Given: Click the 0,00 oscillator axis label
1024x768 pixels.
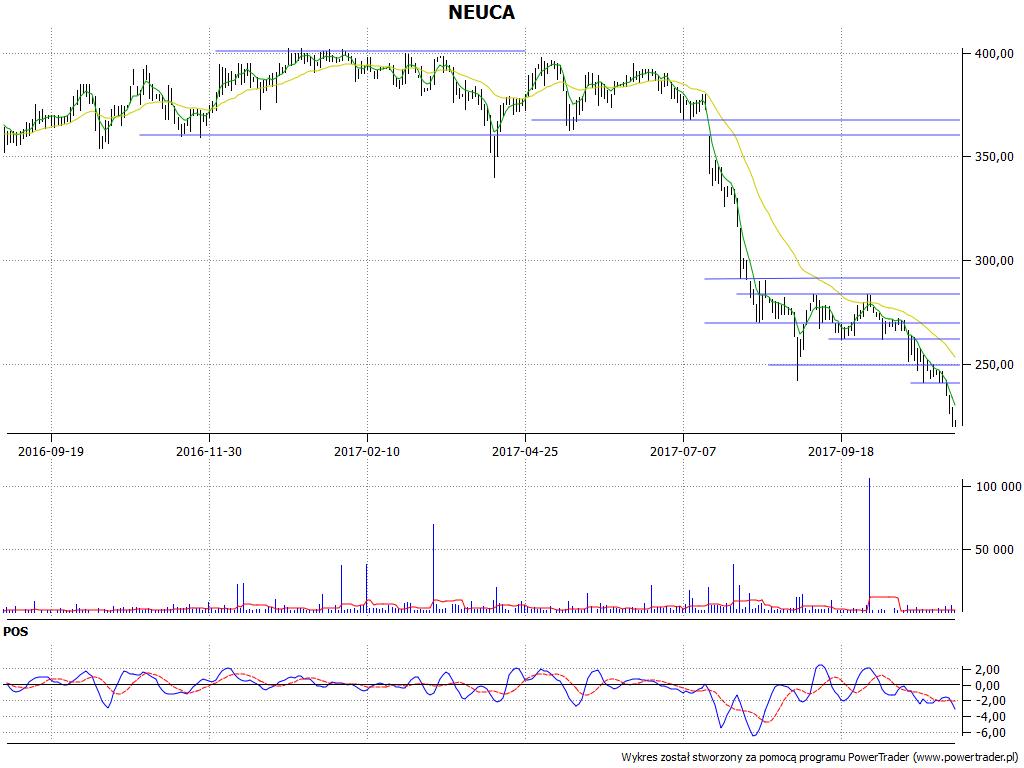Looking at the screenshot, I should [987, 686].
